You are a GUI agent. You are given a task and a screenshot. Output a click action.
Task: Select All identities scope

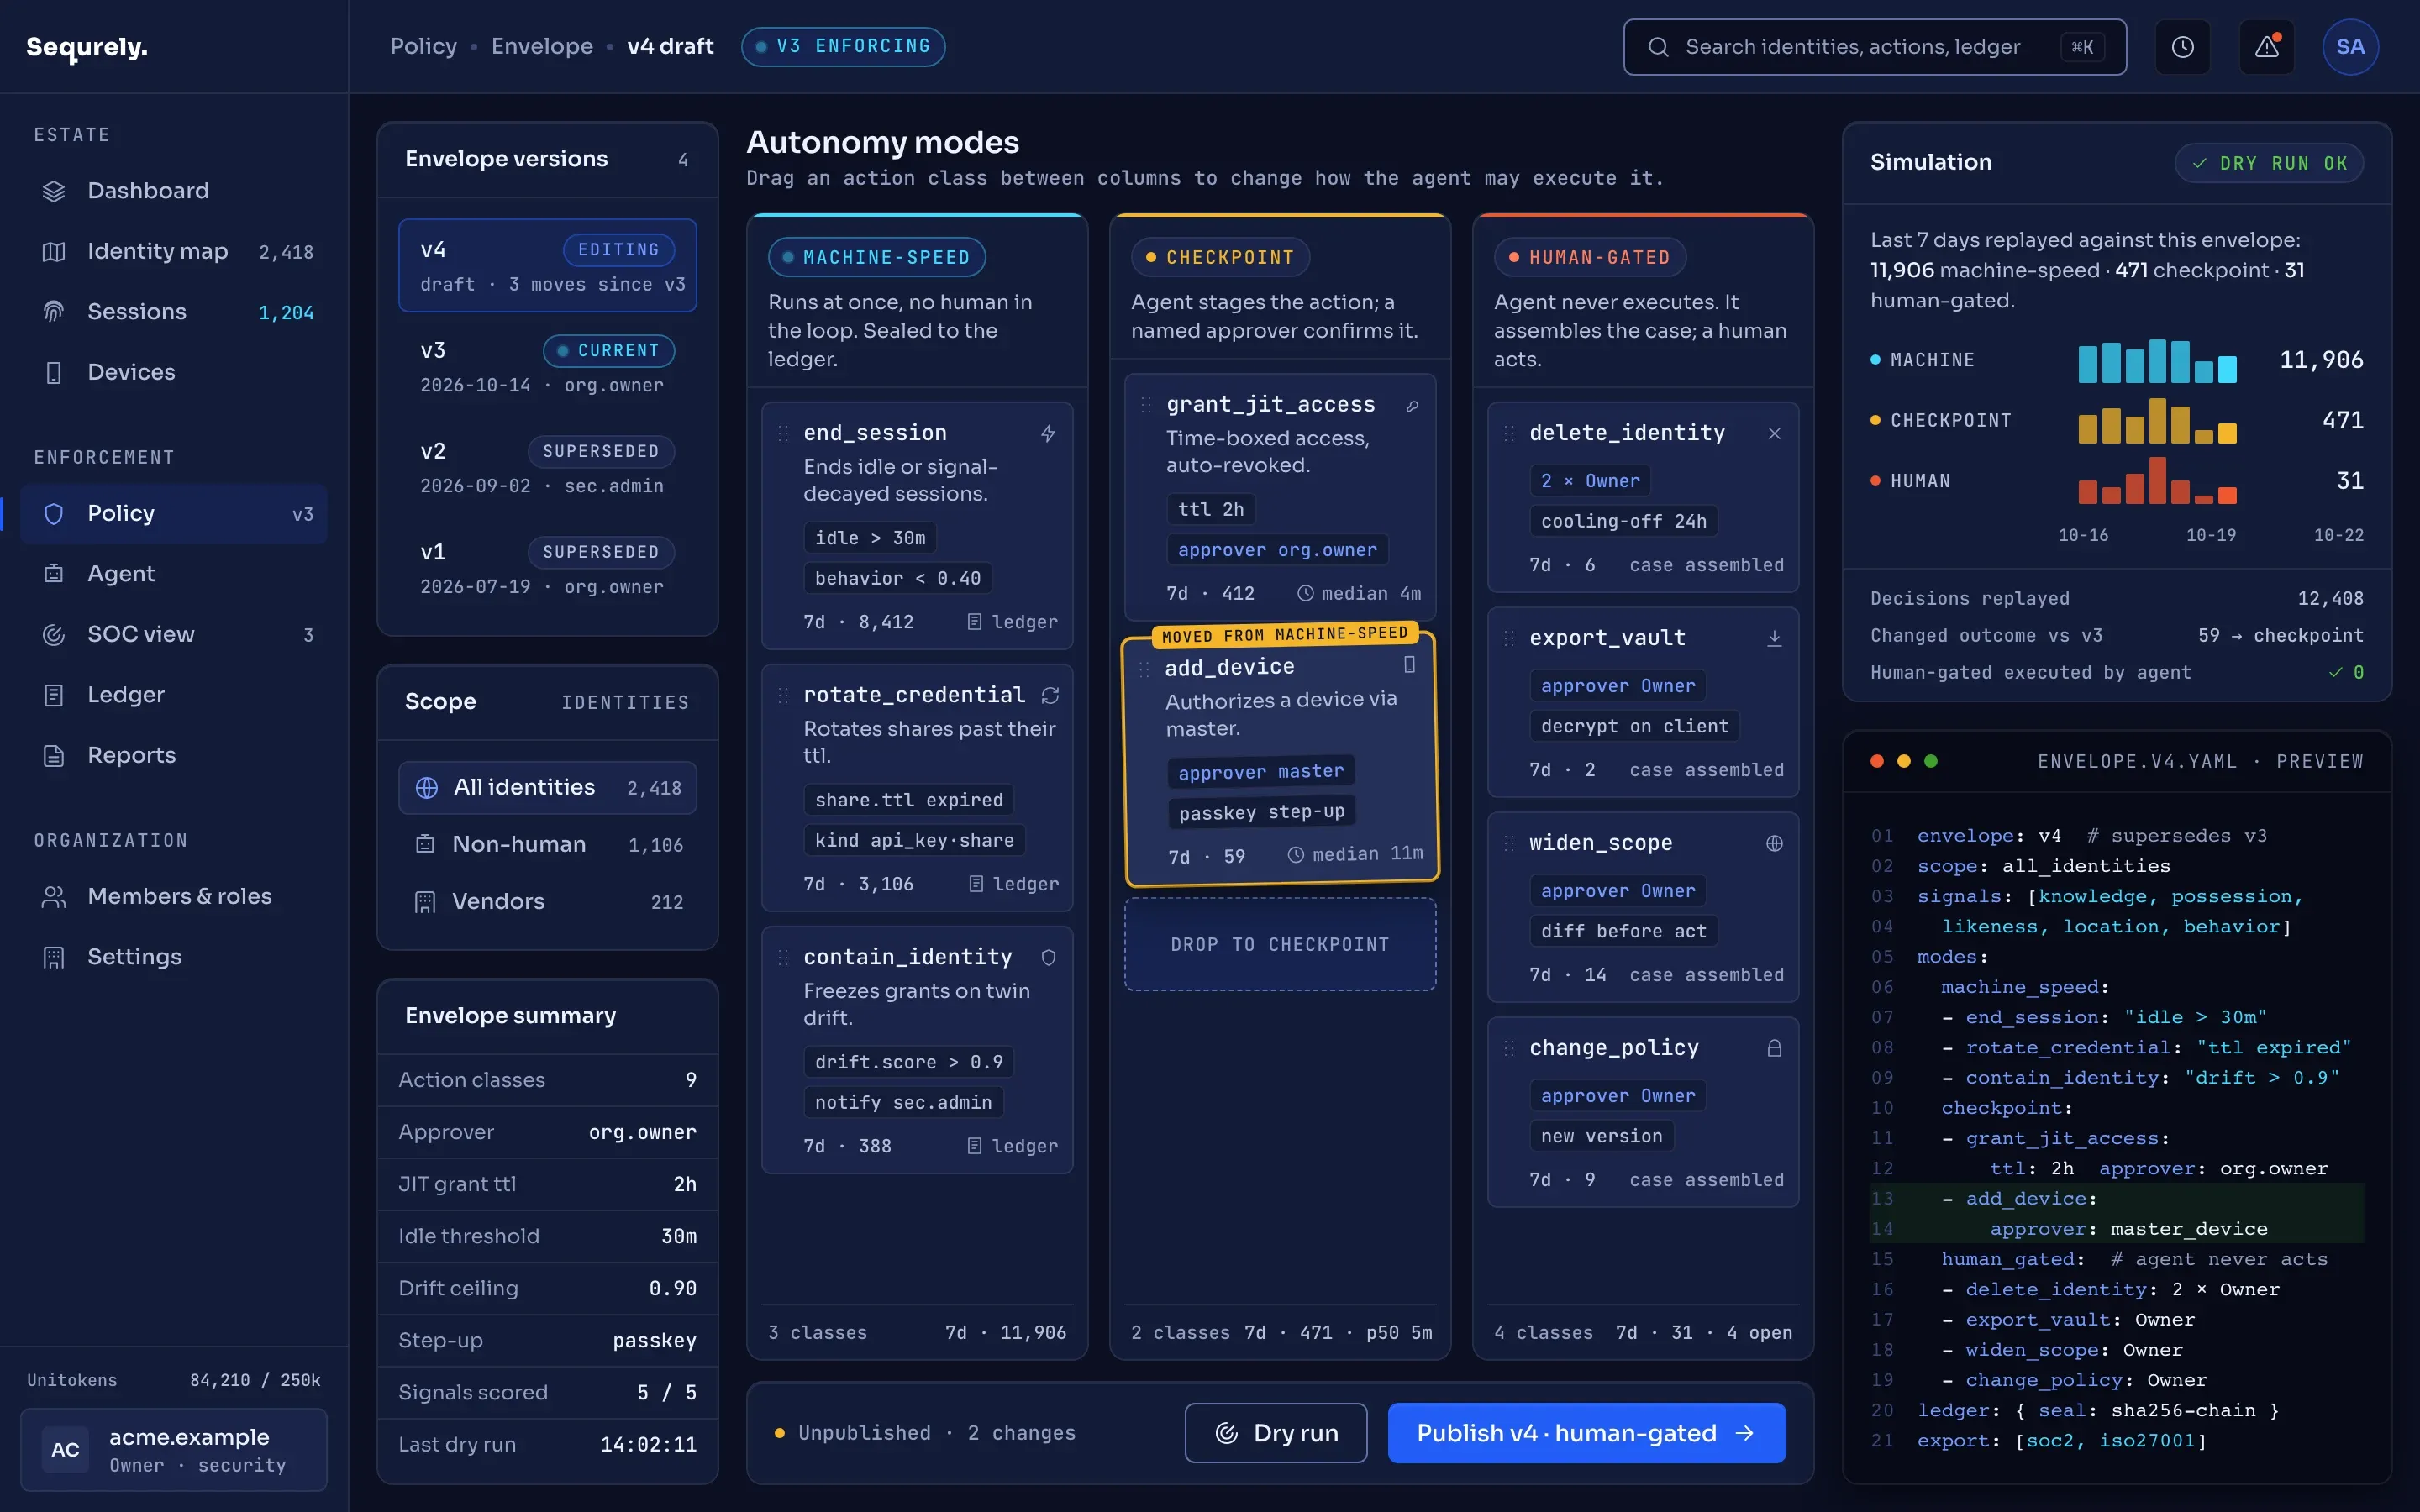(x=547, y=788)
